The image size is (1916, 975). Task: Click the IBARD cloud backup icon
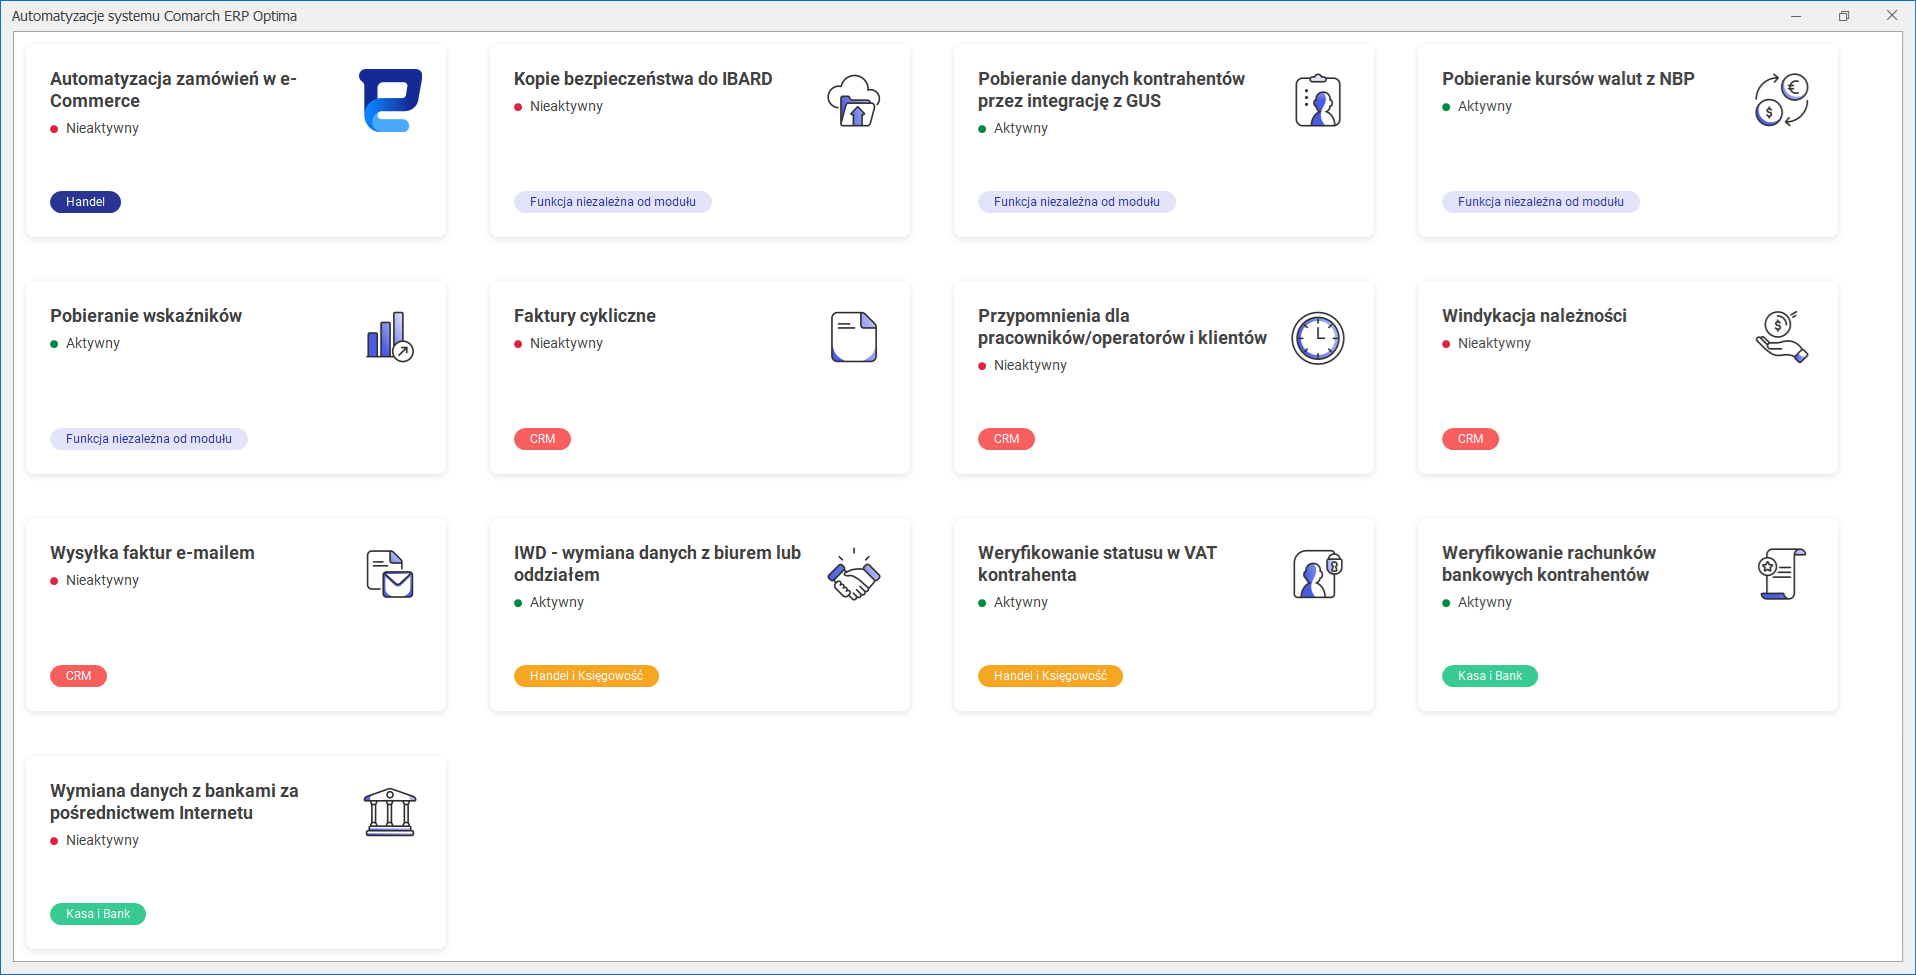coord(854,100)
